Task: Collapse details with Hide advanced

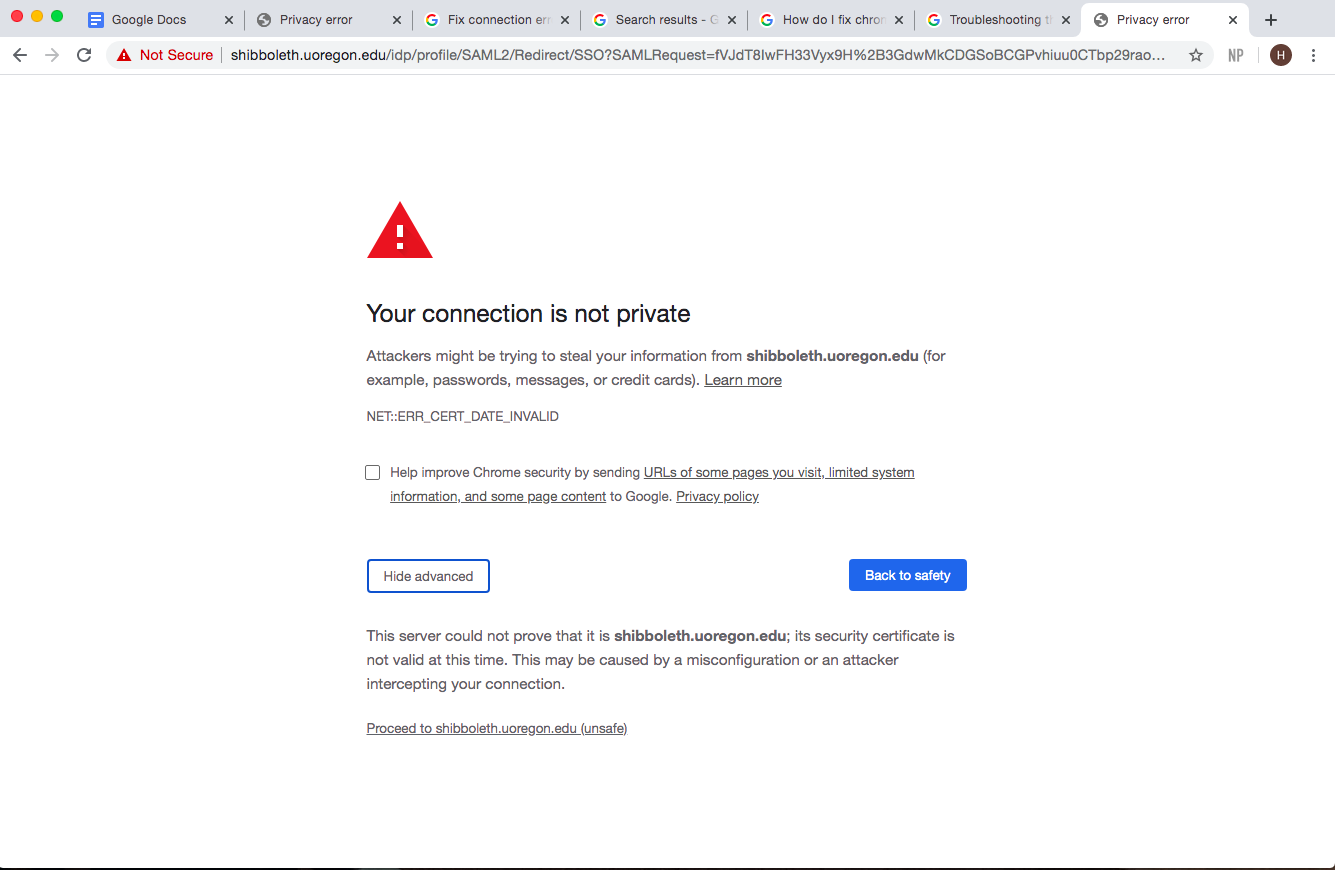Action: pyautogui.click(x=428, y=576)
